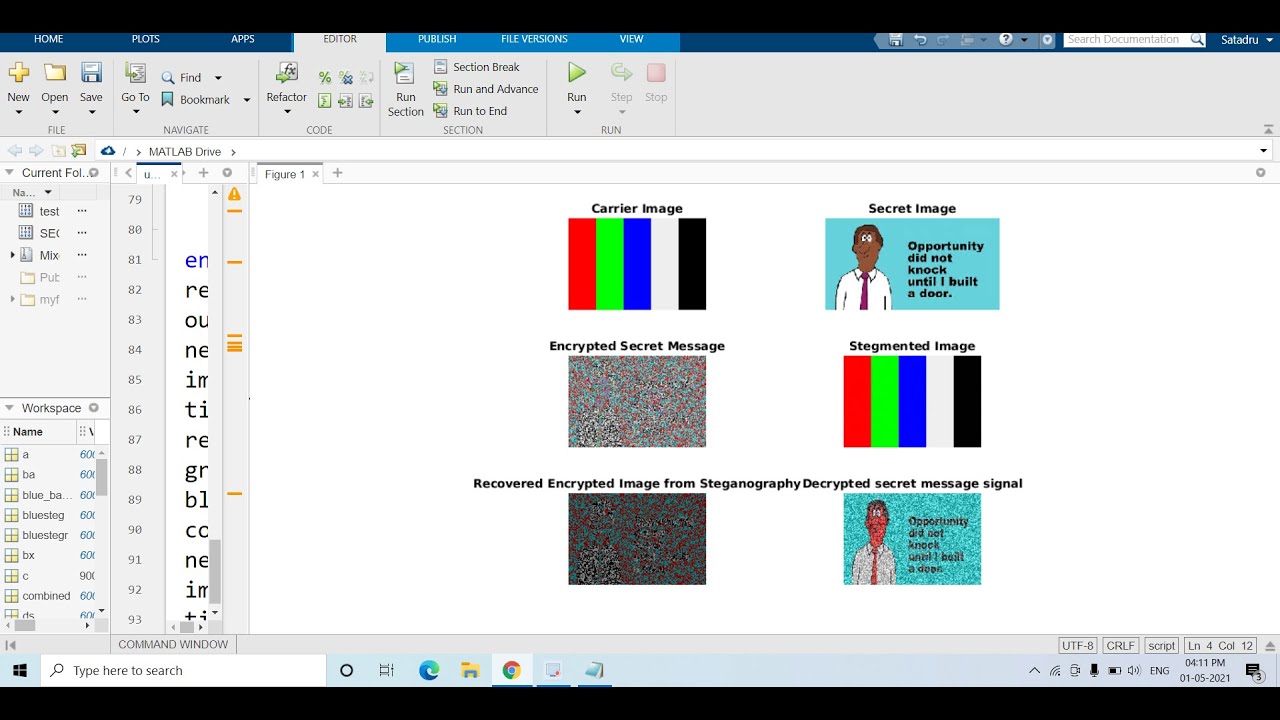Open the COMMAND WINDOW panel
1280x720 pixels.
click(173, 645)
